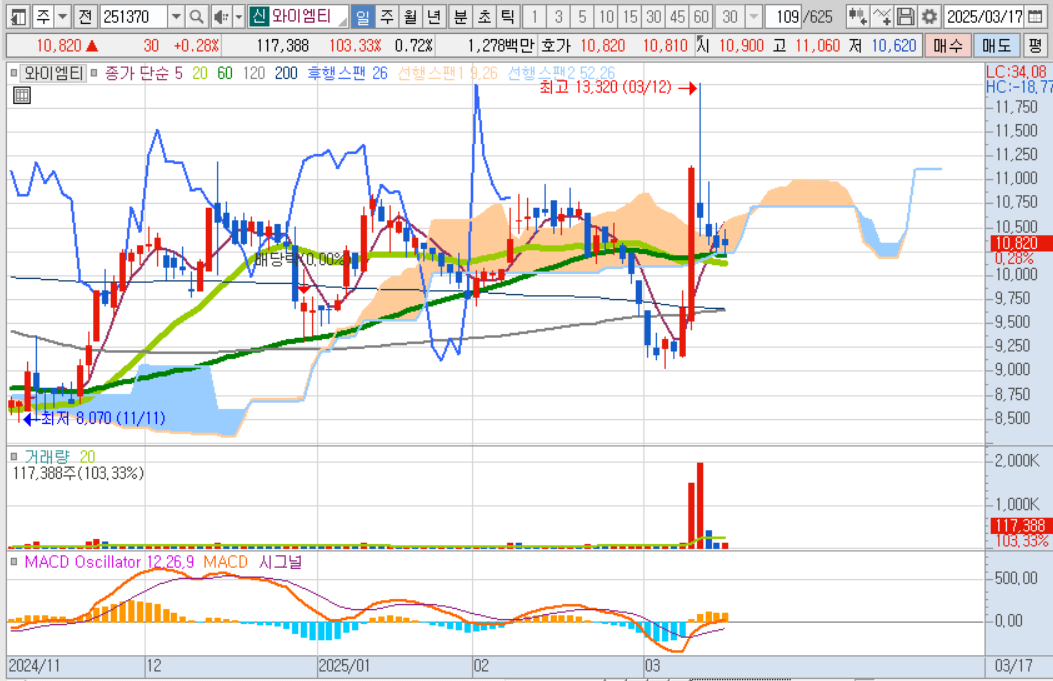The width and height of the screenshot is (1053, 681).
Task: Click the stock name 와이엠티 box
Action: point(308,16)
